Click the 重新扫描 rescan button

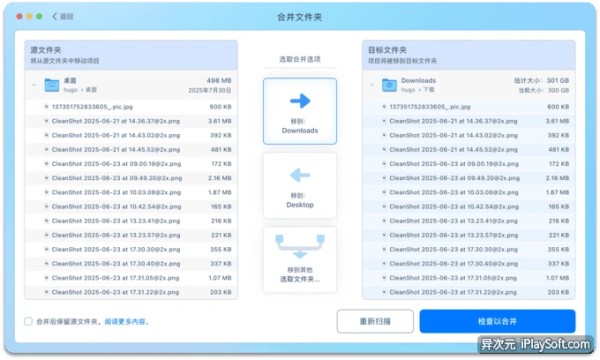click(375, 321)
